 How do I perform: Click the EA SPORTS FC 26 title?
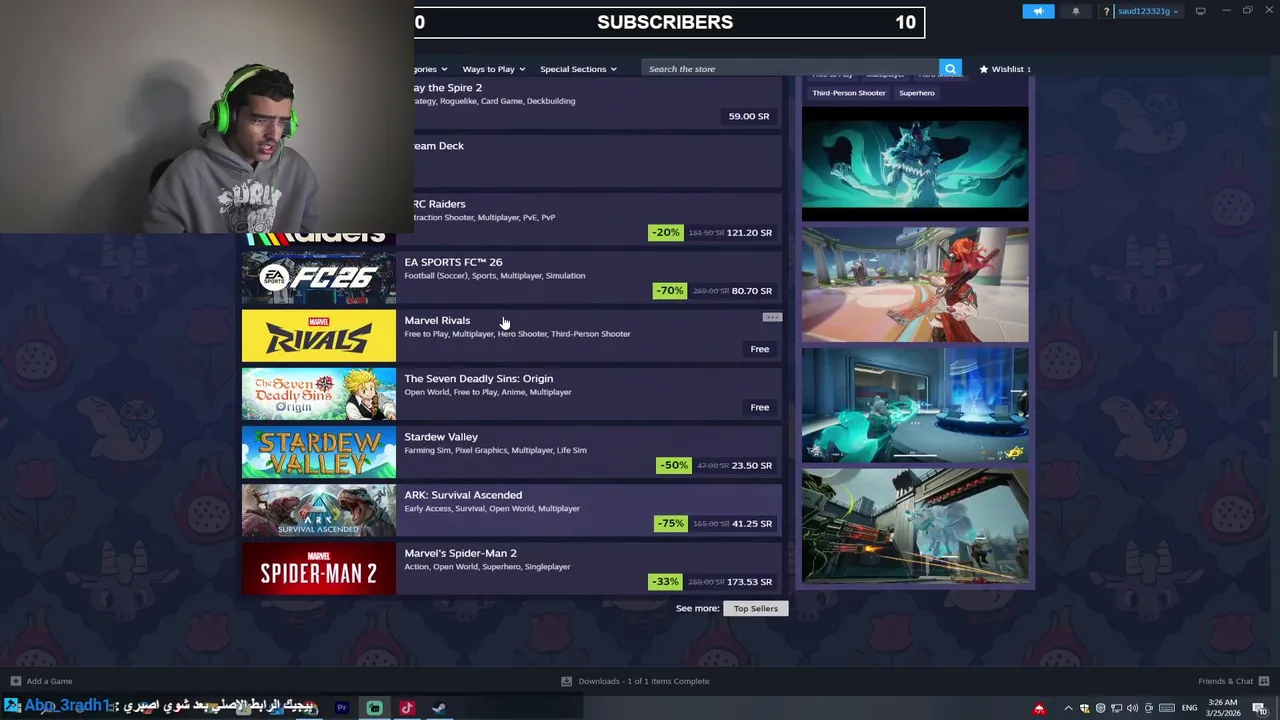(453, 262)
